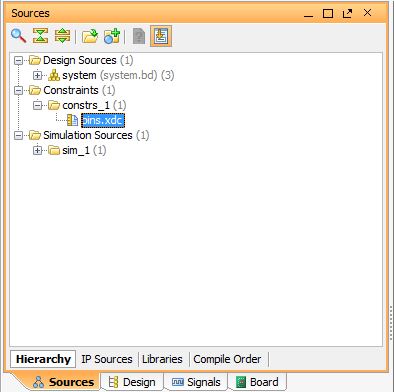This screenshot has width=394, height=392.
Task: Select the constrs_1 (1) constraint set
Action: 94,105
